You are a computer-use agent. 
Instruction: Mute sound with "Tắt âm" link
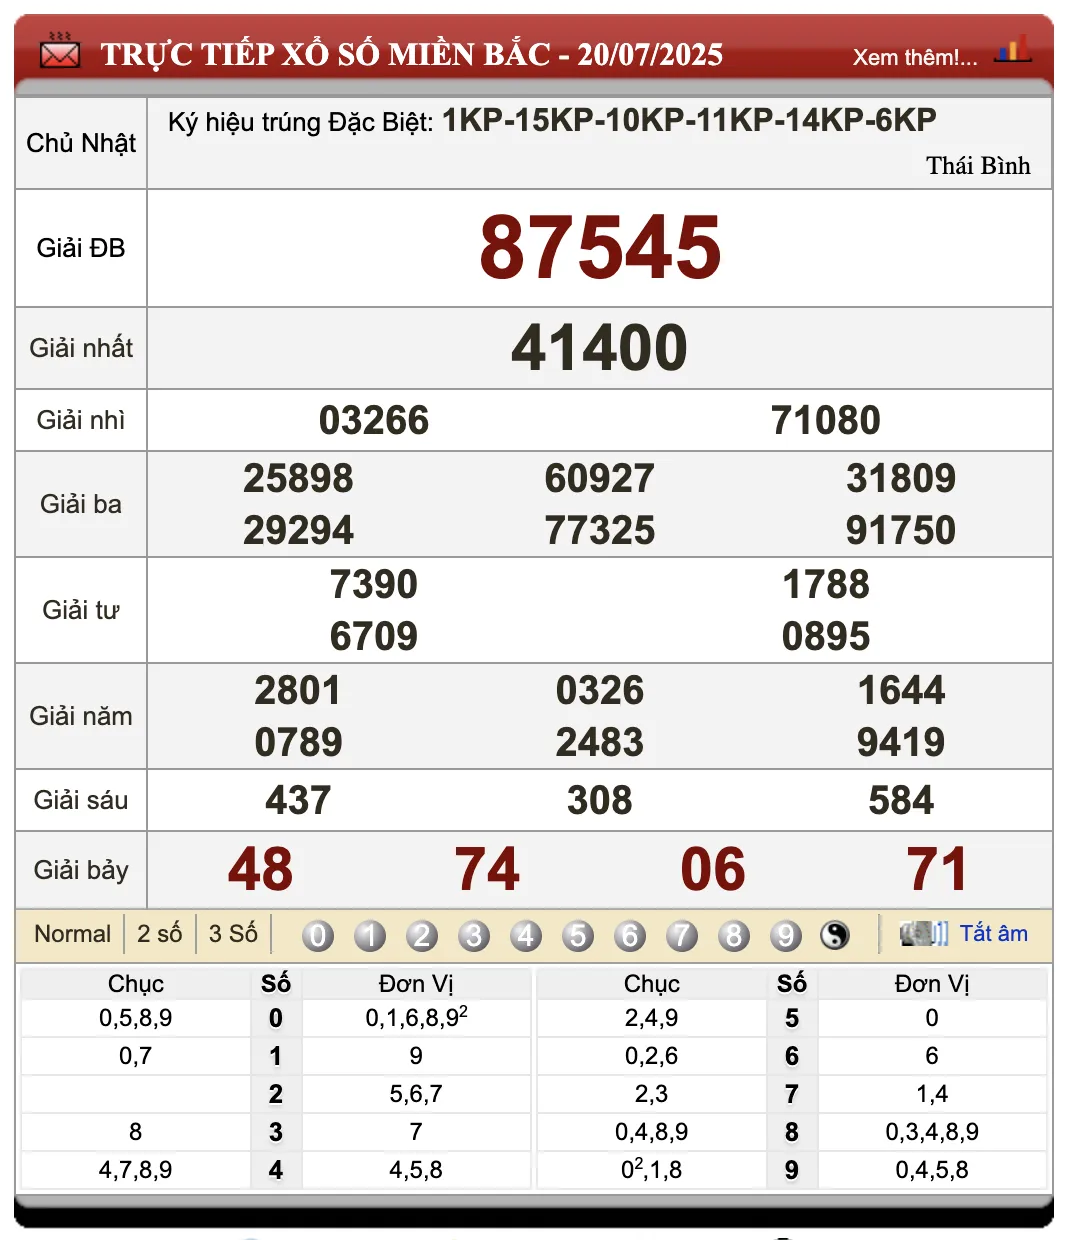[993, 934]
